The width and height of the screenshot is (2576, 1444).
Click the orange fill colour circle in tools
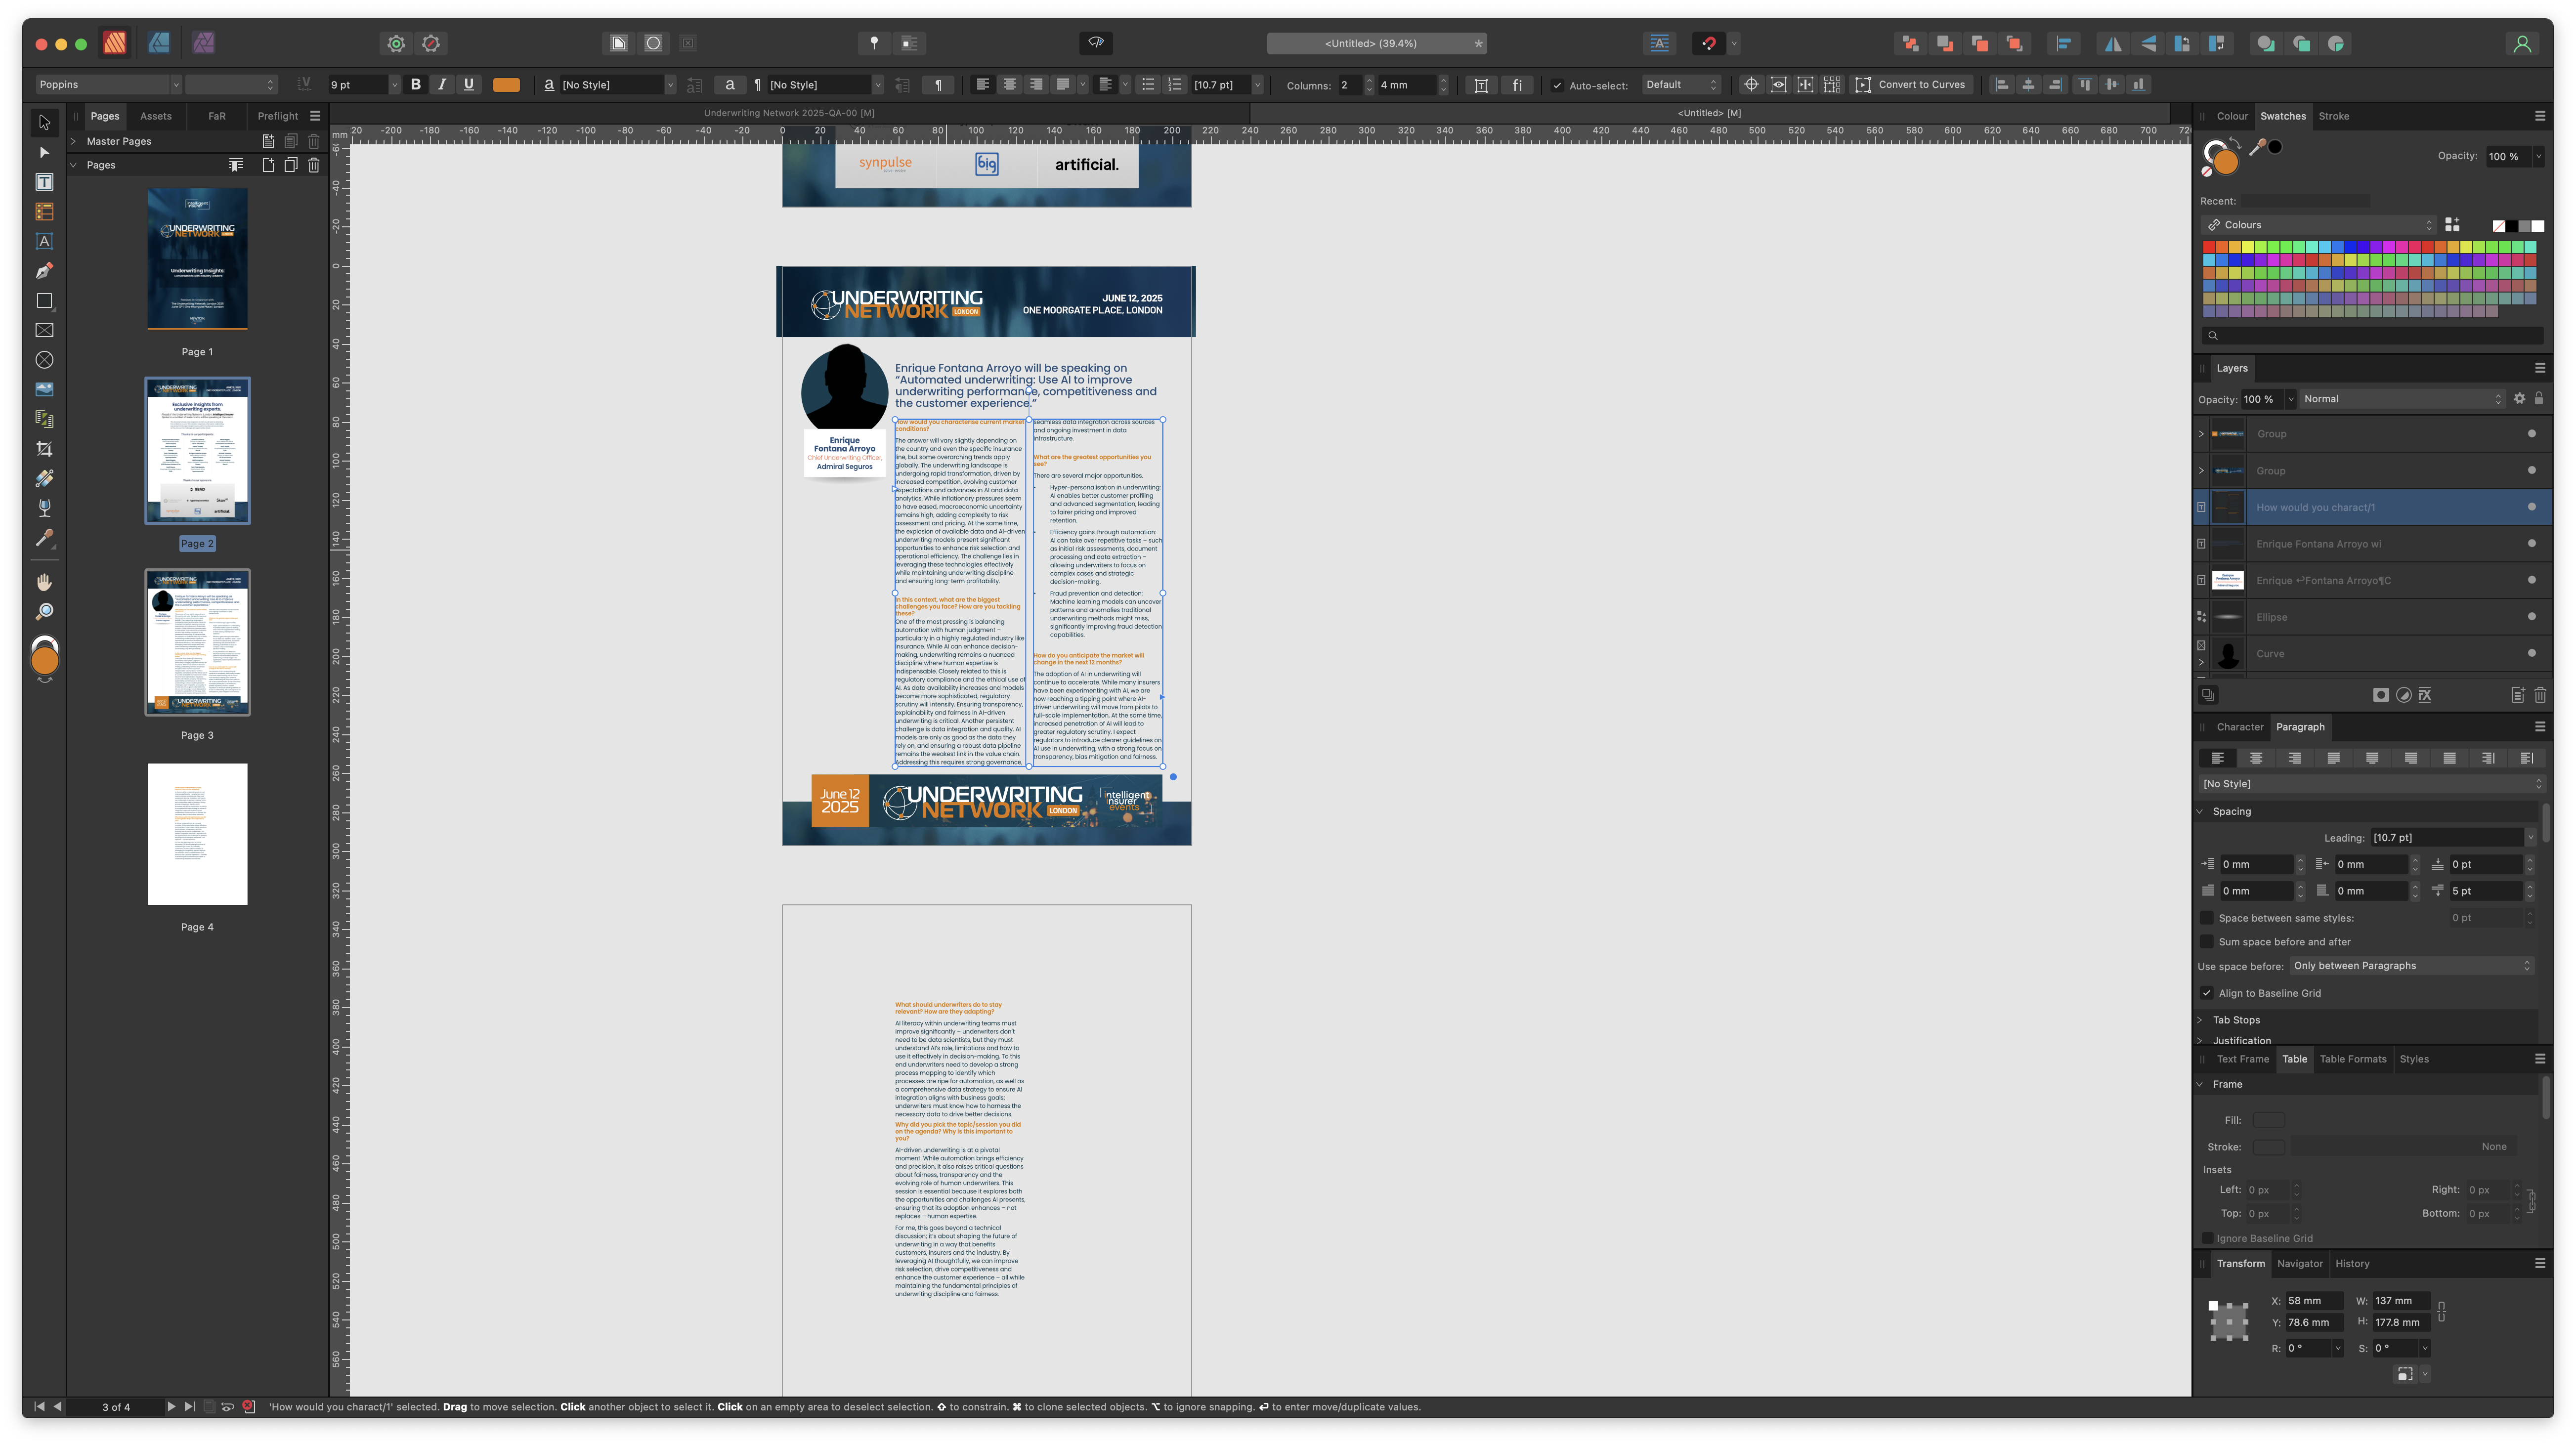point(45,660)
